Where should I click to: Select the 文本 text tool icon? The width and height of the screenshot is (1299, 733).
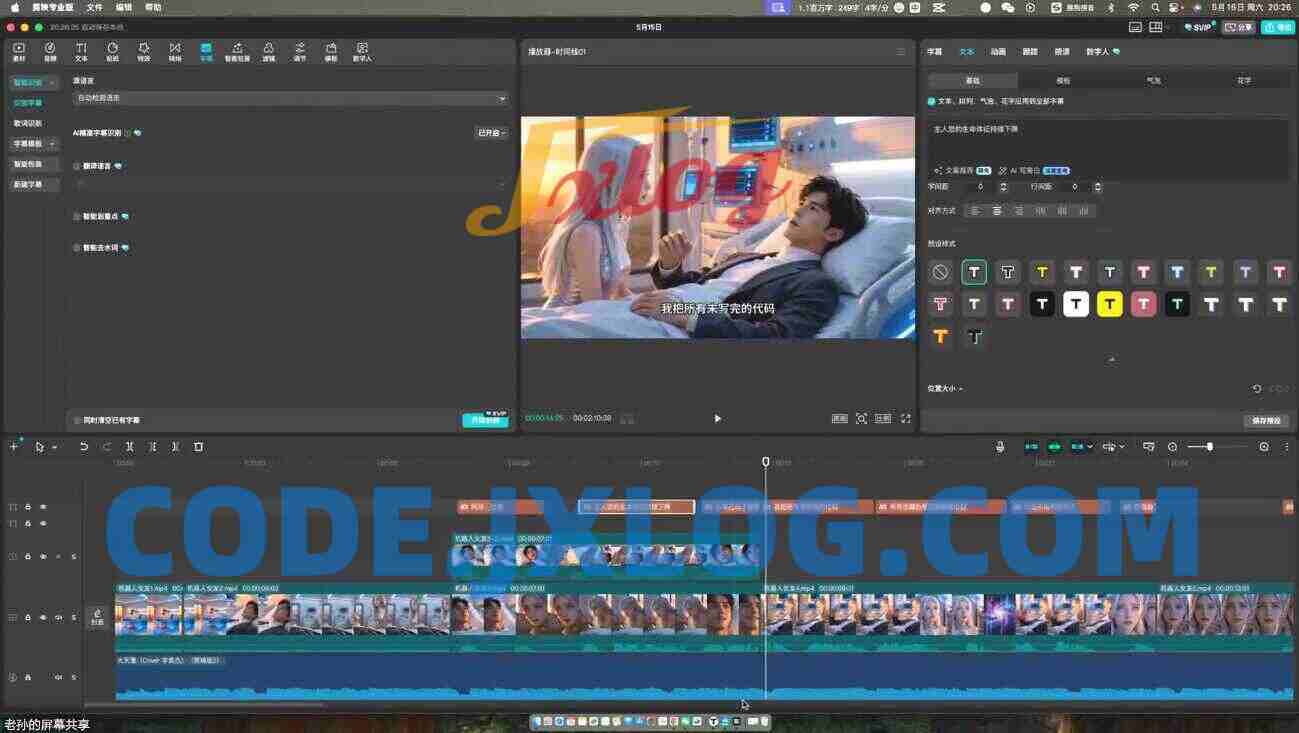coord(81,52)
